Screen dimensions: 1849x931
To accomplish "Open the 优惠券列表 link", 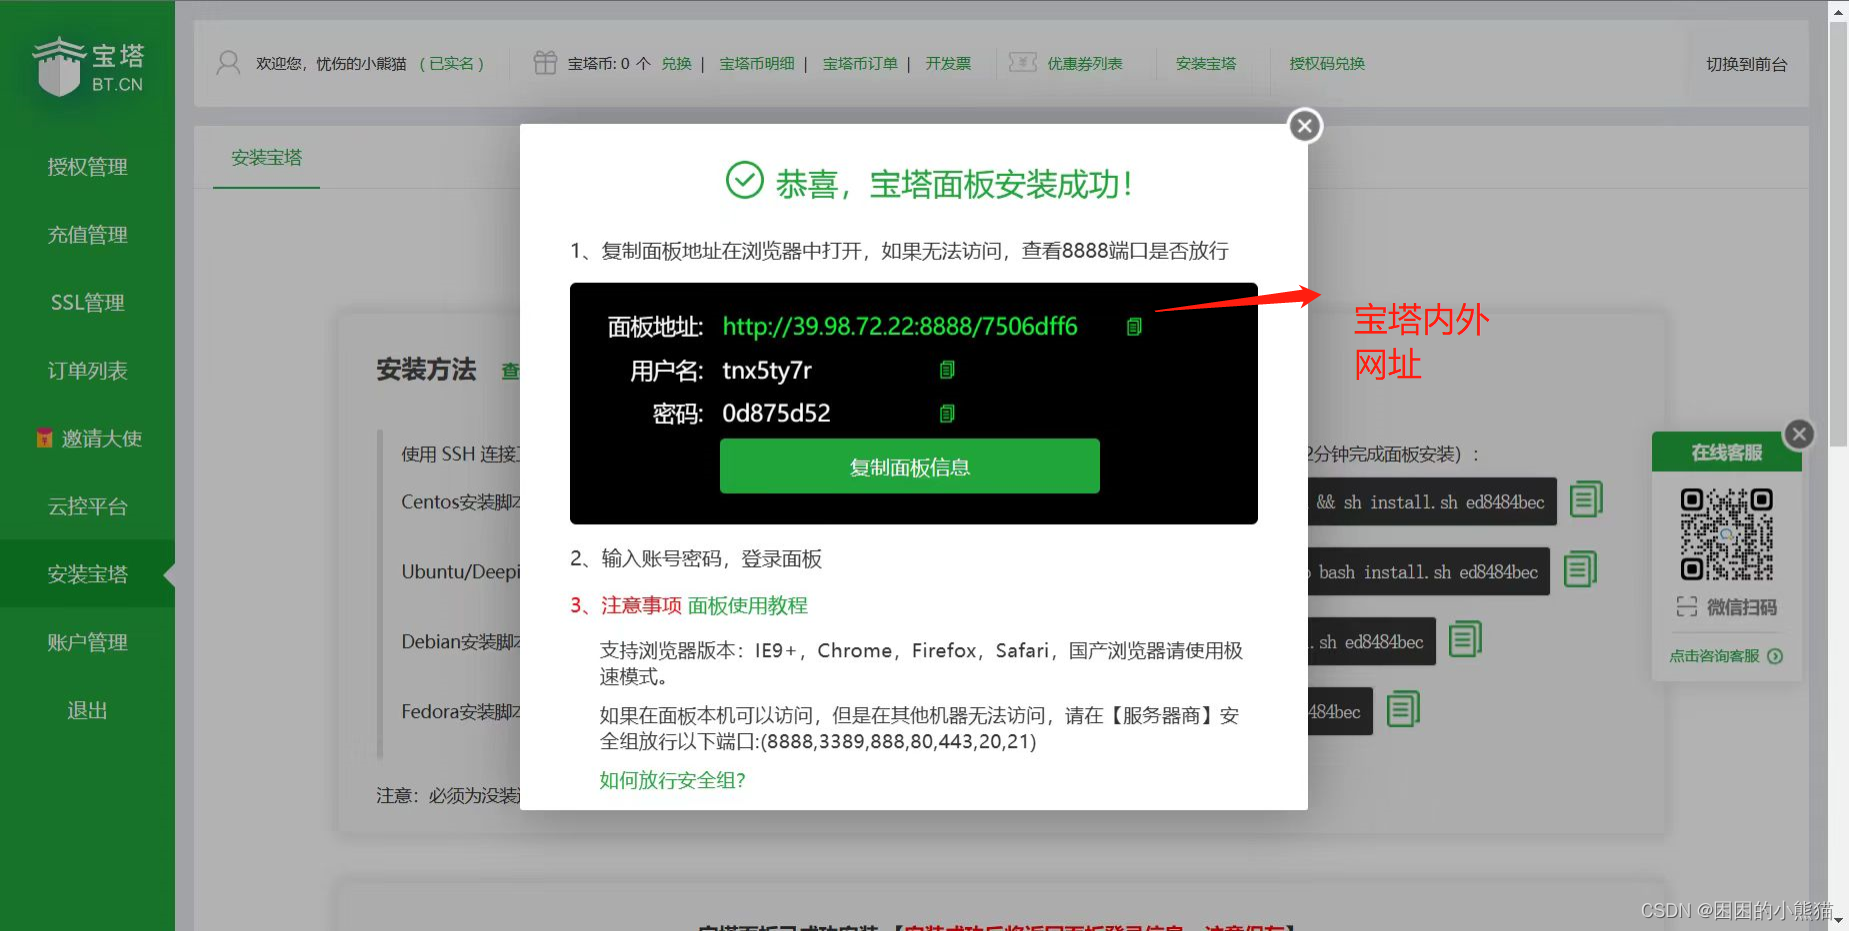I will pyautogui.click(x=1085, y=64).
